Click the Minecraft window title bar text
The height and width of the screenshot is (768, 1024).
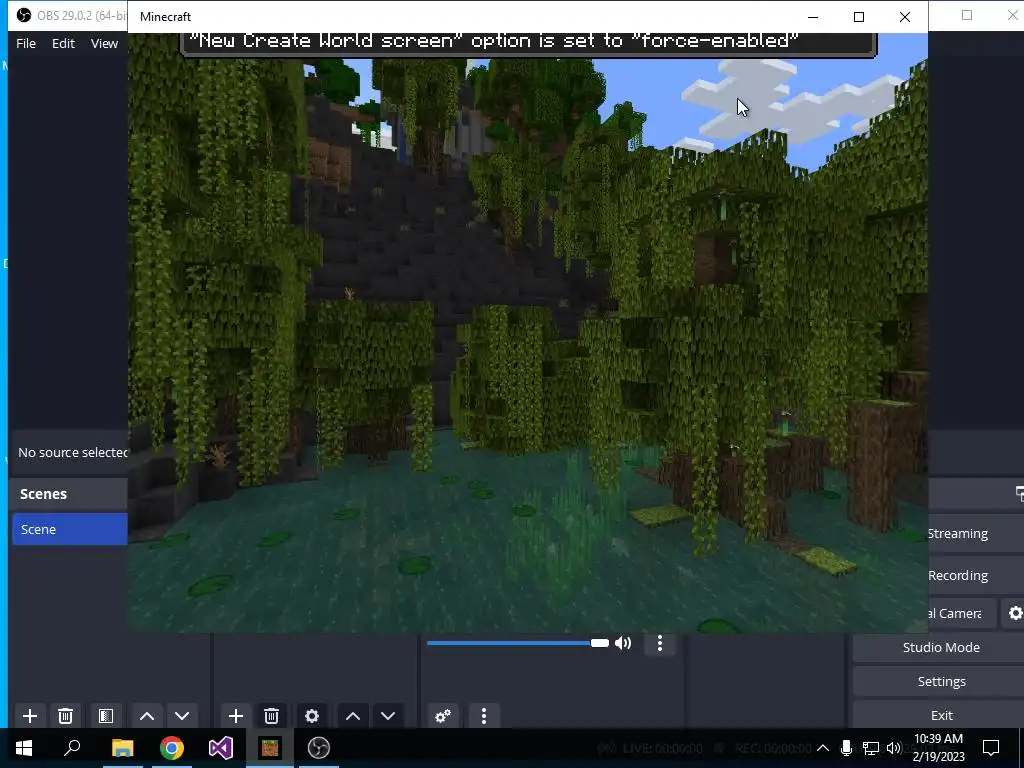tap(165, 17)
